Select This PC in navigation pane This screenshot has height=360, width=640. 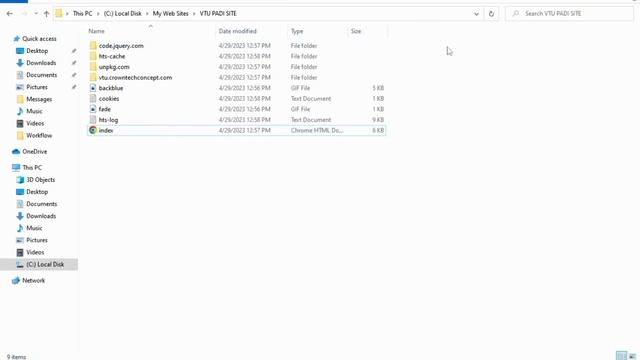[x=32, y=168]
